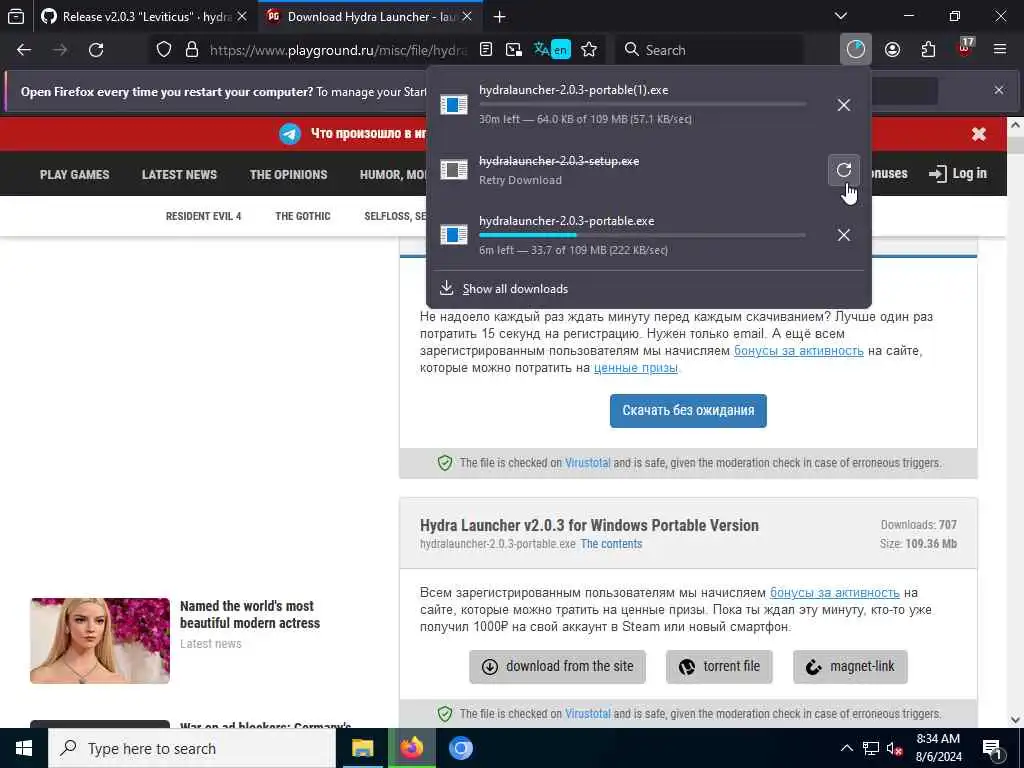The image size is (1024, 768).
Task: Go to THE GOTHIC section
Action: (x=302, y=216)
